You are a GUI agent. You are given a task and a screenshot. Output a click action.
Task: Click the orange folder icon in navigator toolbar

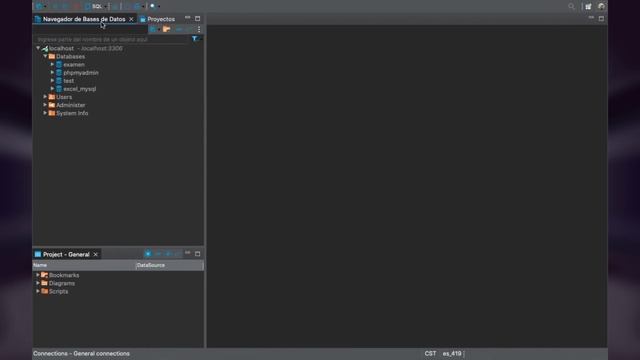167,29
